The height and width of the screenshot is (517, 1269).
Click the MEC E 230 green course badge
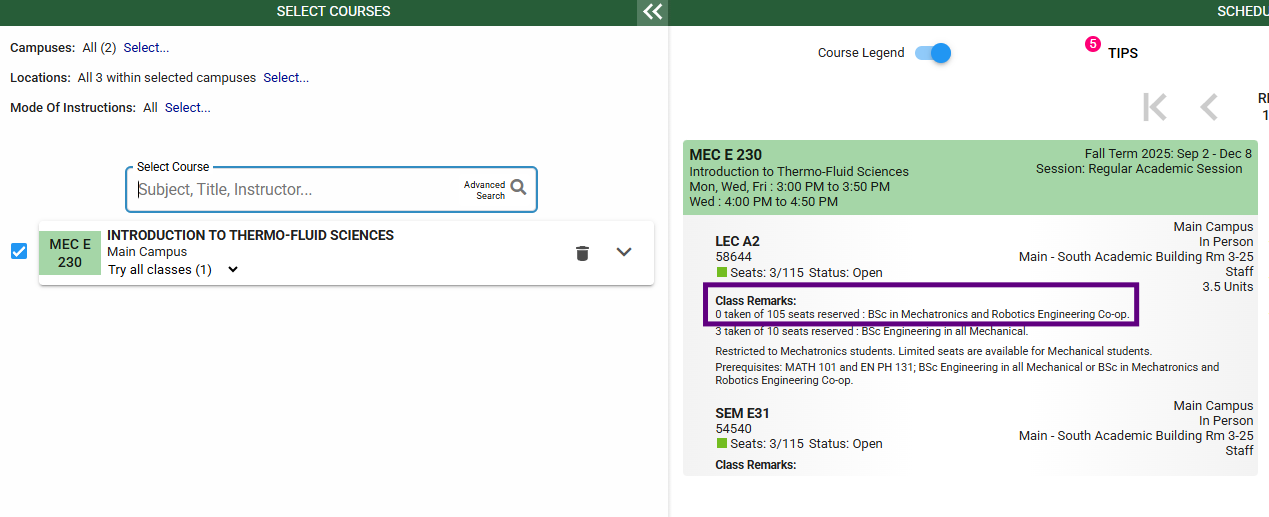coord(70,253)
